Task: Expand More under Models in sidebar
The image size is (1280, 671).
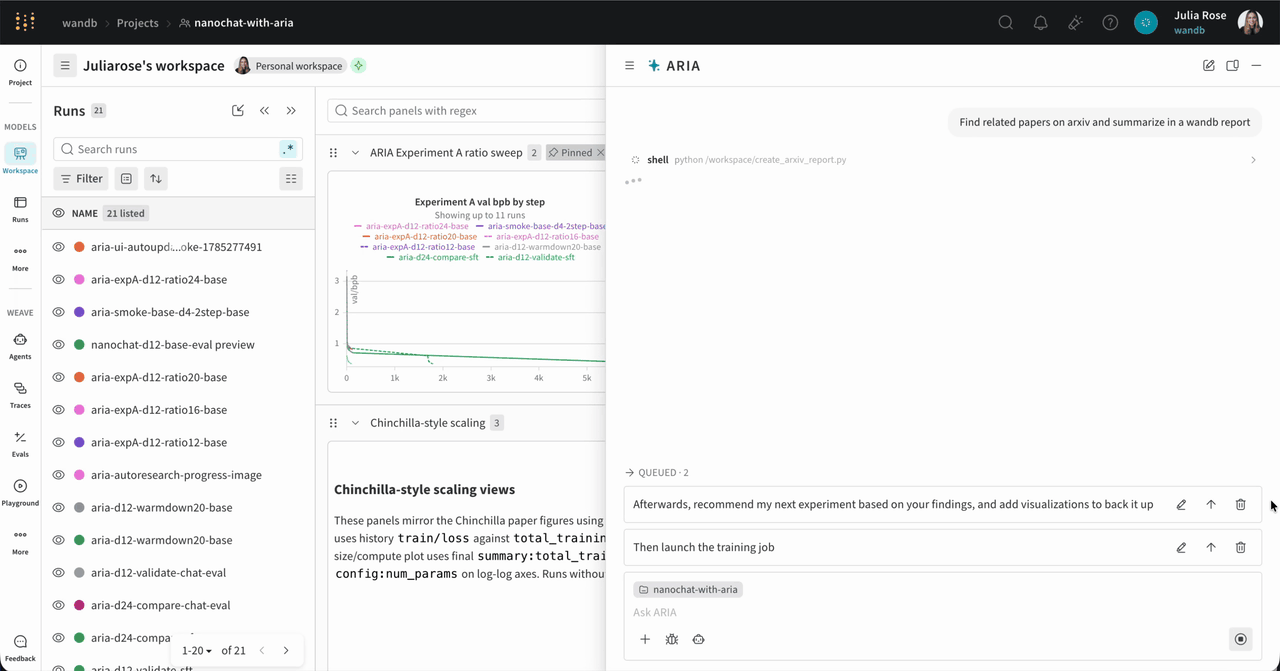Action: tap(20, 257)
